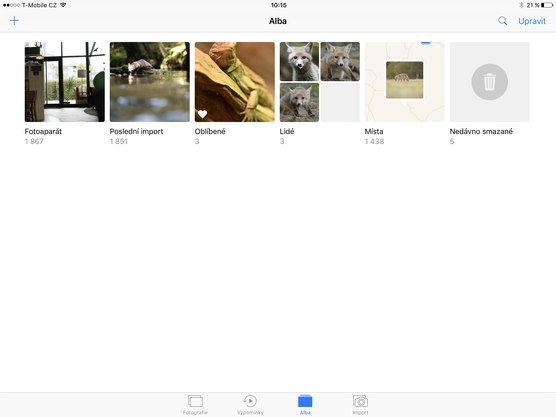Open the Poslední import album thumbnail

[x=150, y=82]
